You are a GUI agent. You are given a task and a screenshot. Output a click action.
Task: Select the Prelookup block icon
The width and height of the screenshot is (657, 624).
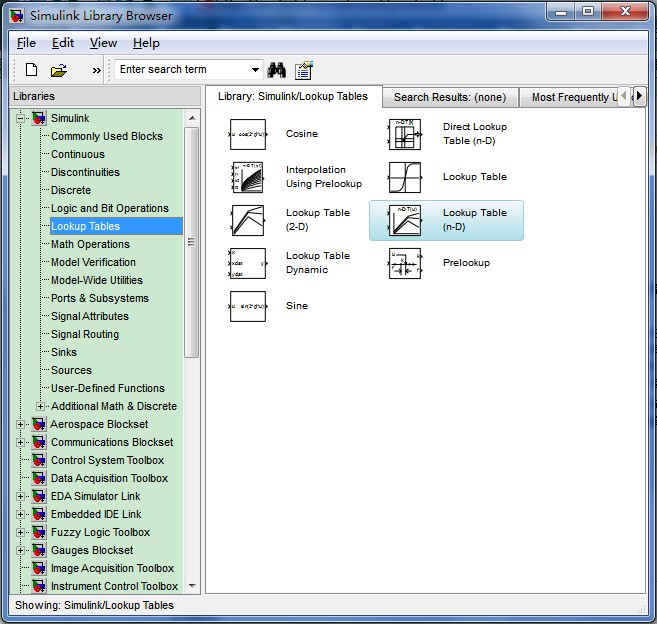[405, 264]
